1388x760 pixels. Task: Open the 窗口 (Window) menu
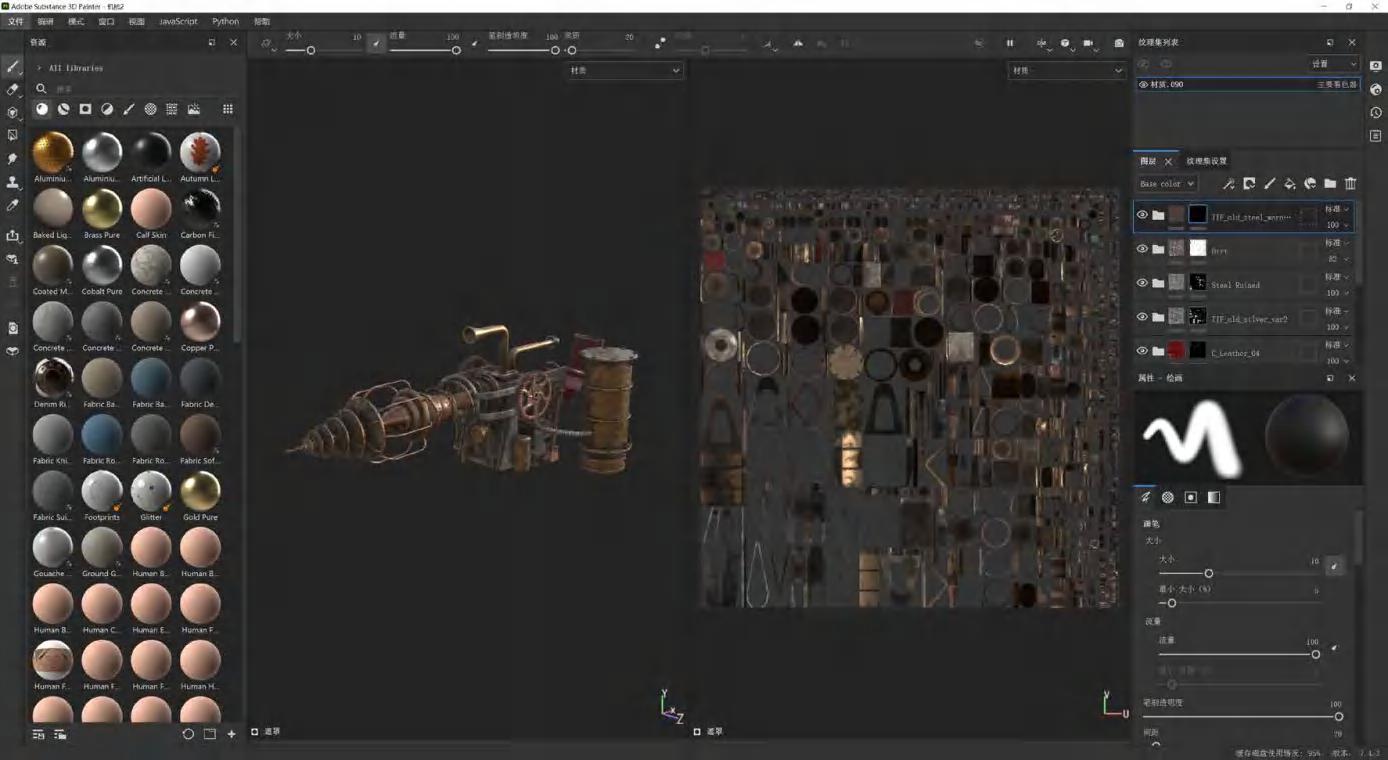106,21
